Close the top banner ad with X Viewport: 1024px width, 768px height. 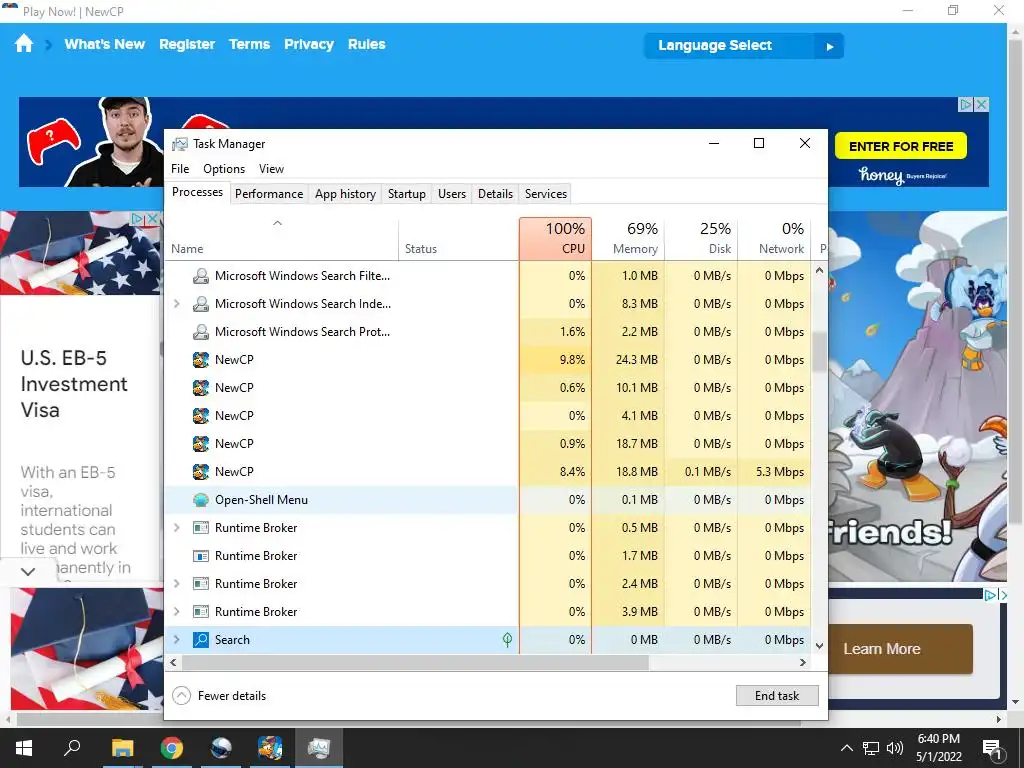coord(981,104)
